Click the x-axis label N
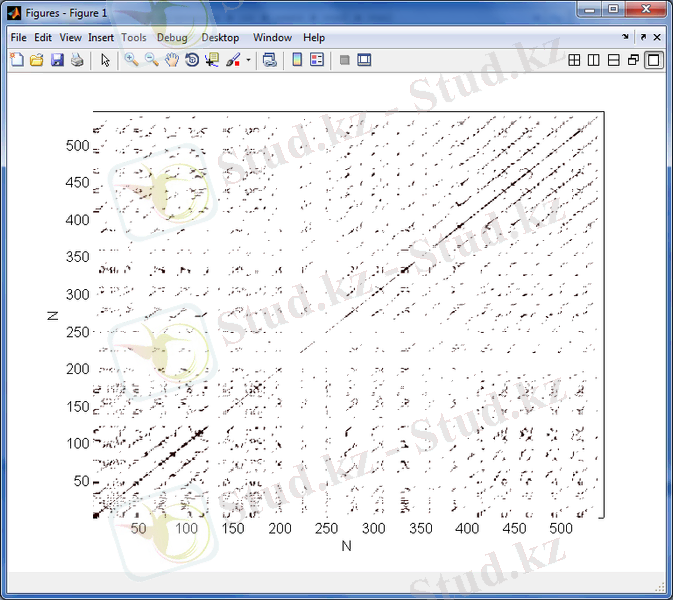673x600 pixels. pyautogui.click(x=346, y=546)
